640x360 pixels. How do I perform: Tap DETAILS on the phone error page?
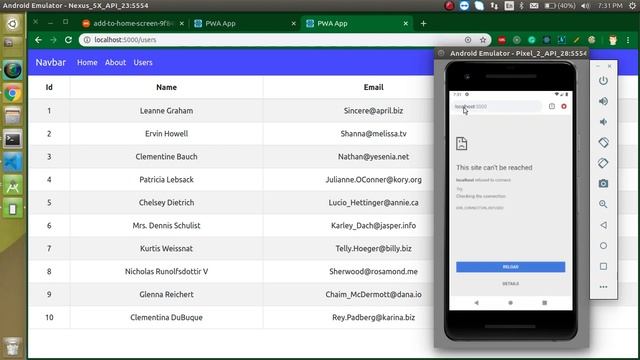[x=510, y=283]
